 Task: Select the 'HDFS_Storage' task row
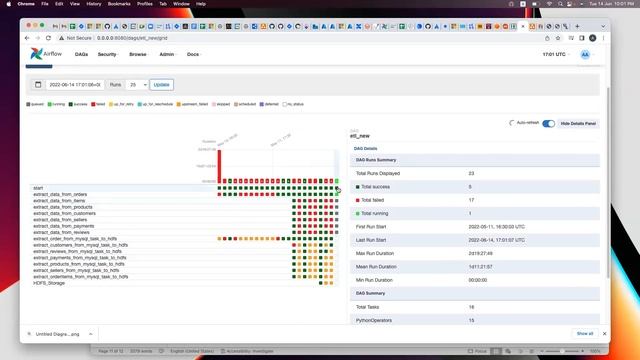[x=184, y=283]
